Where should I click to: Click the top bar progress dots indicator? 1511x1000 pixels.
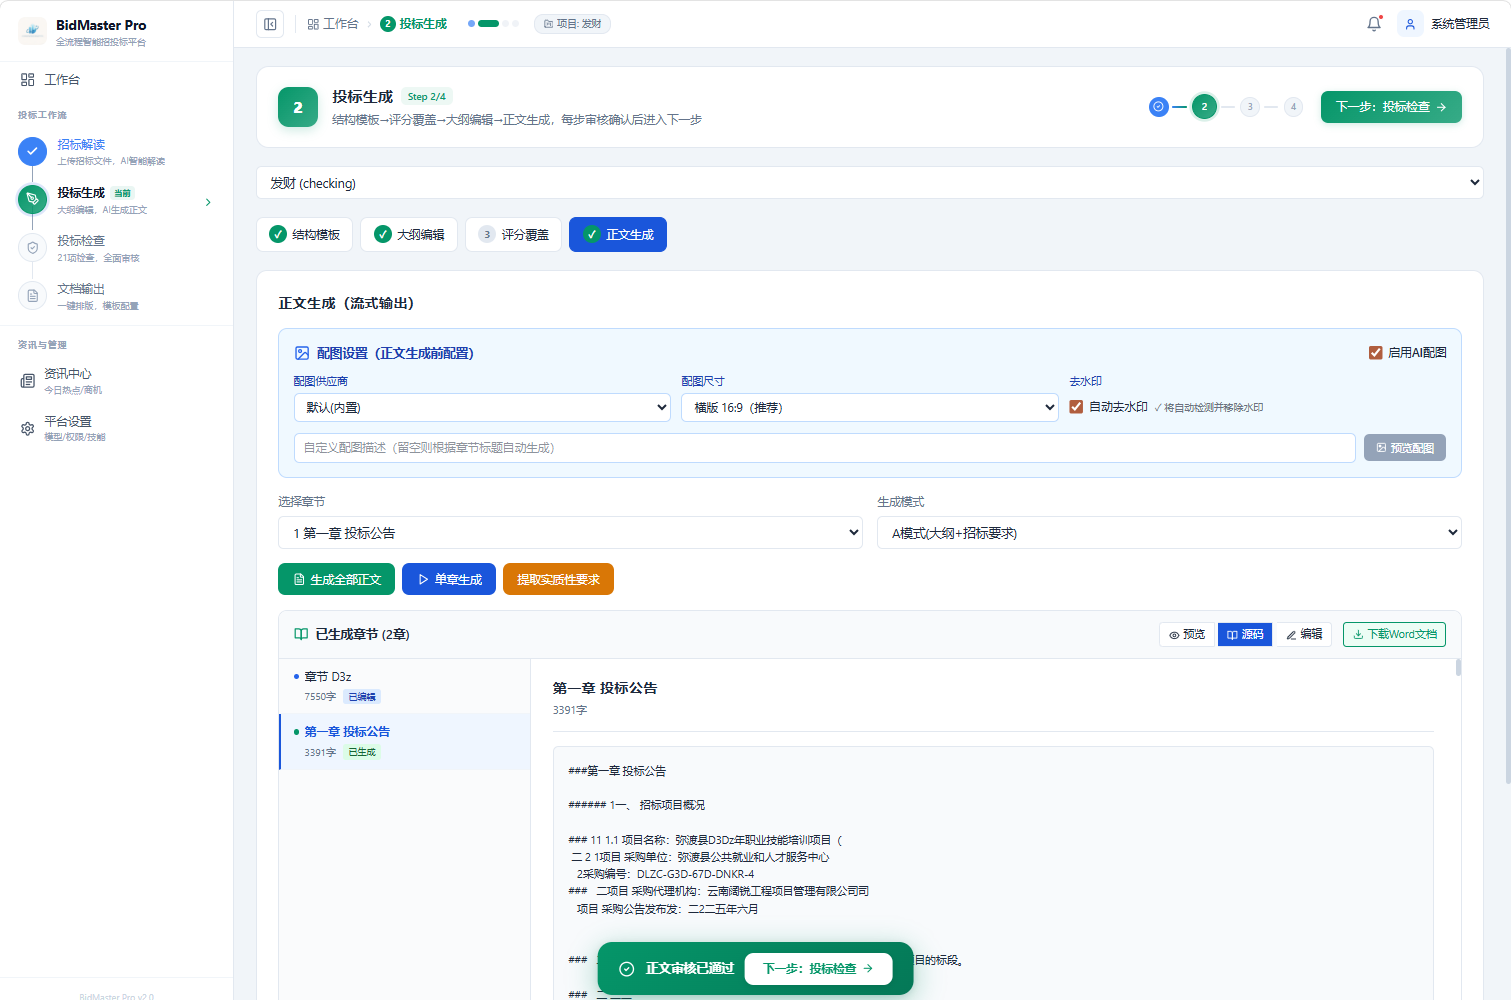coord(493,24)
